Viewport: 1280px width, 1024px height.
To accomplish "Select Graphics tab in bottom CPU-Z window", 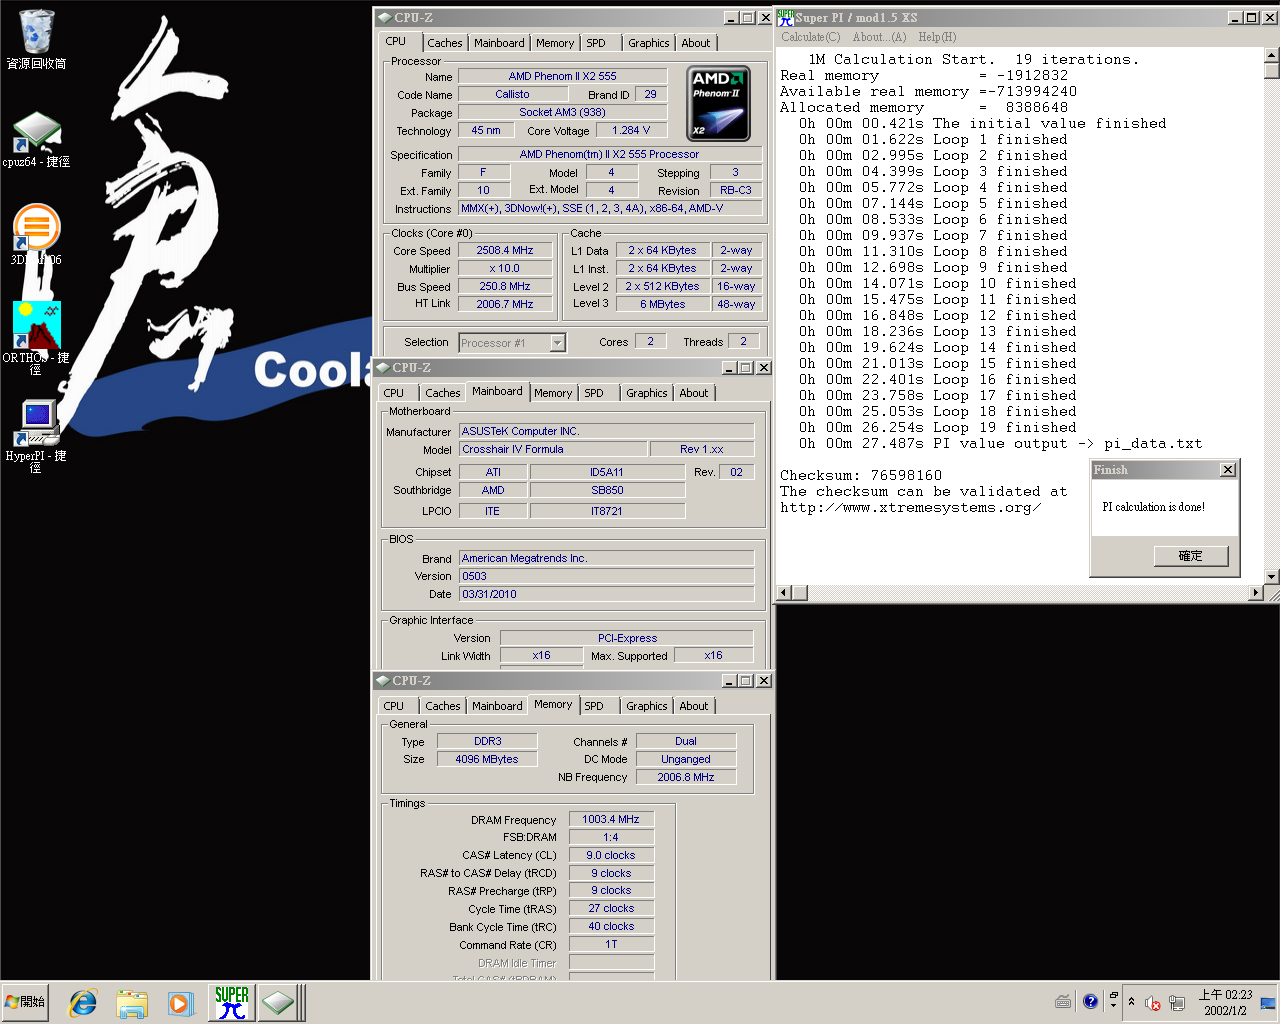I will click(647, 706).
